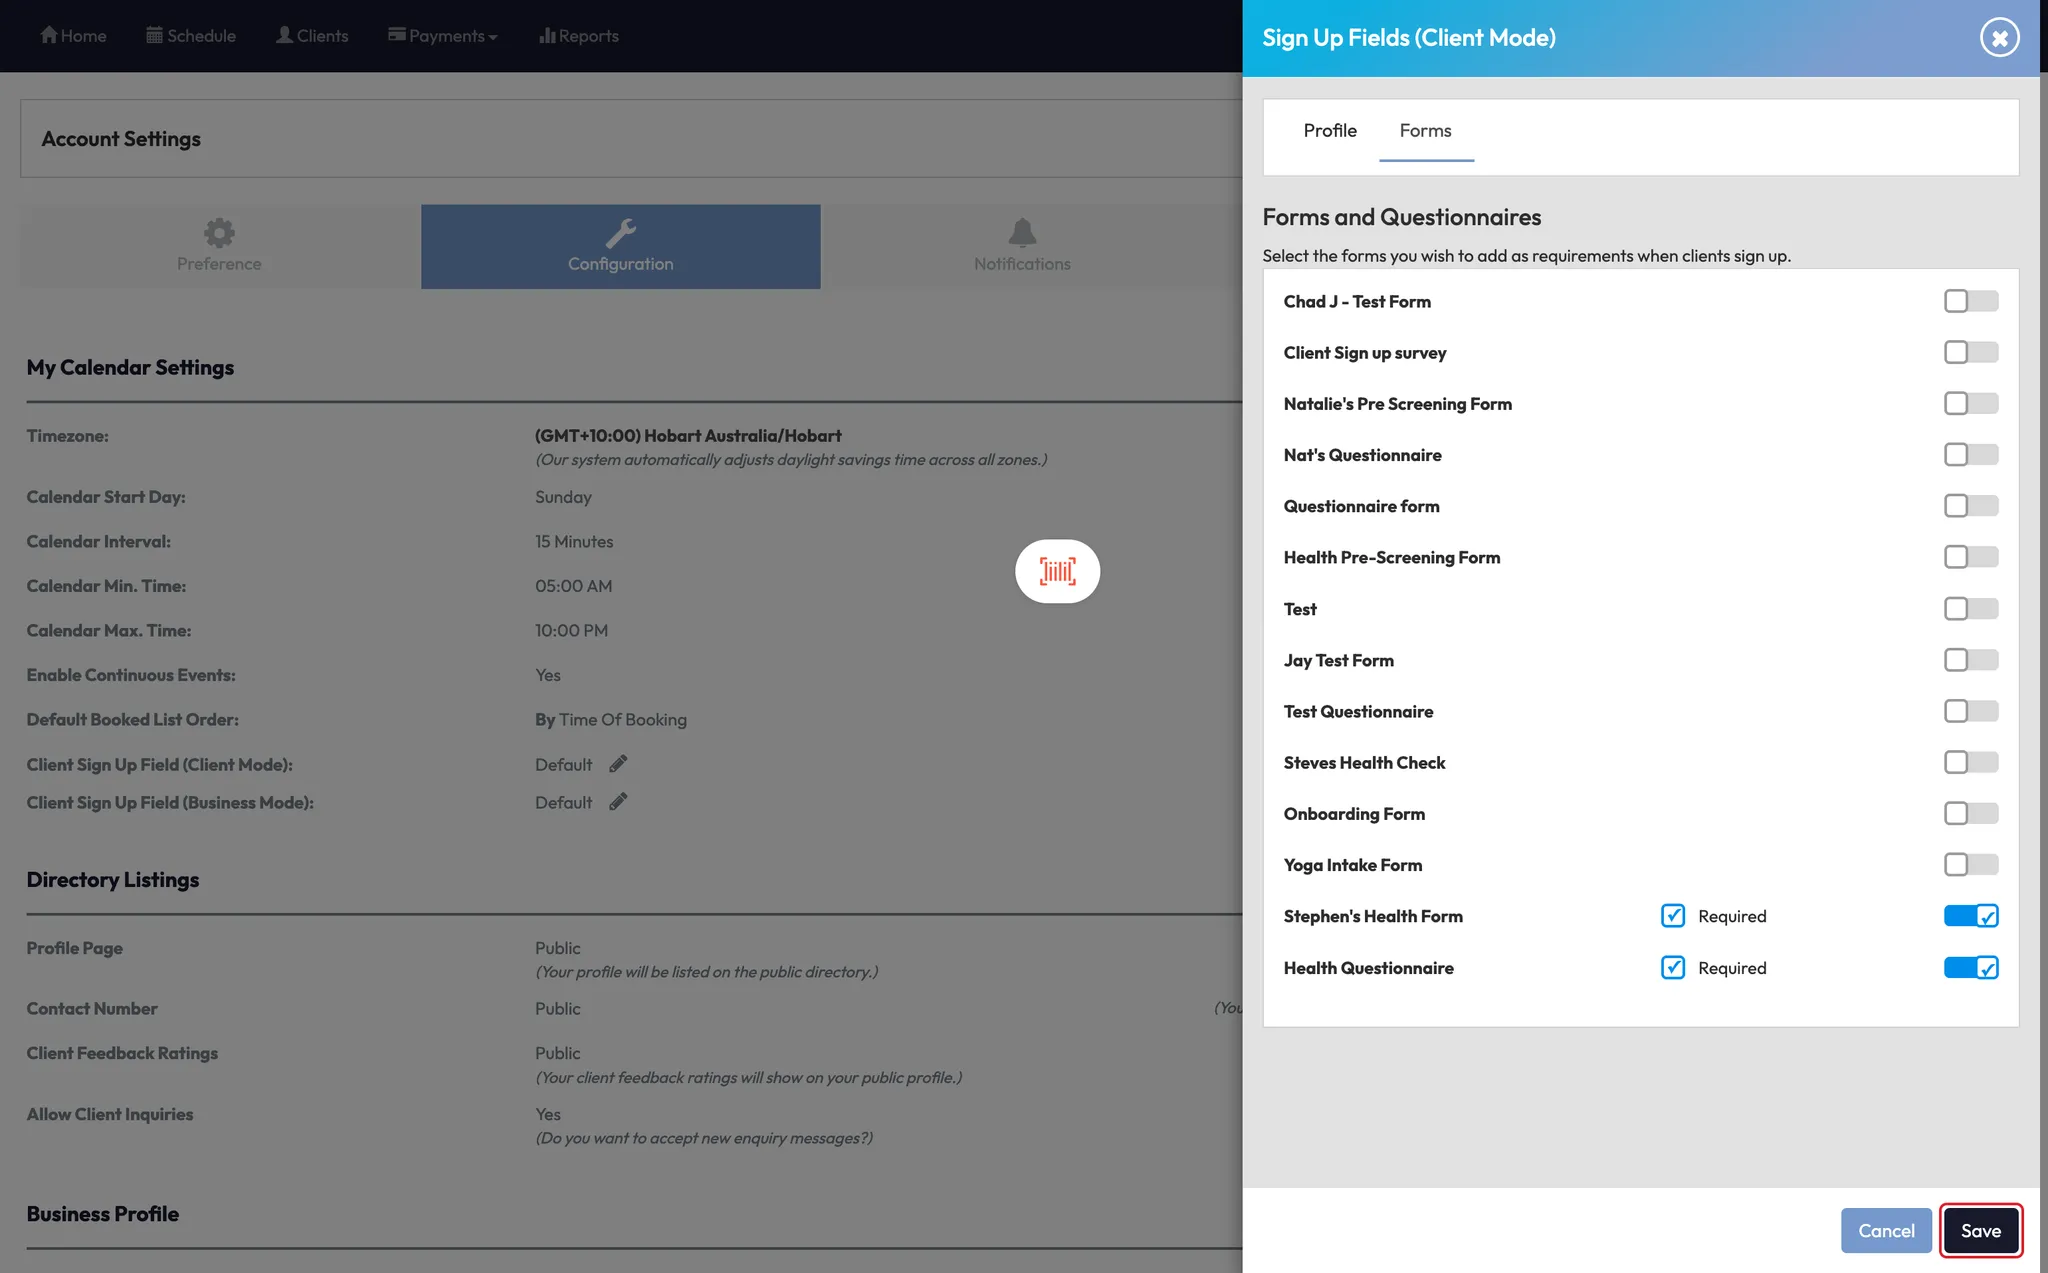The height and width of the screenshot is (1273, 2048).
Task: Click pencil icon for Client Mode sign up field
Action: pyautogui.click(x=618, y=764)
